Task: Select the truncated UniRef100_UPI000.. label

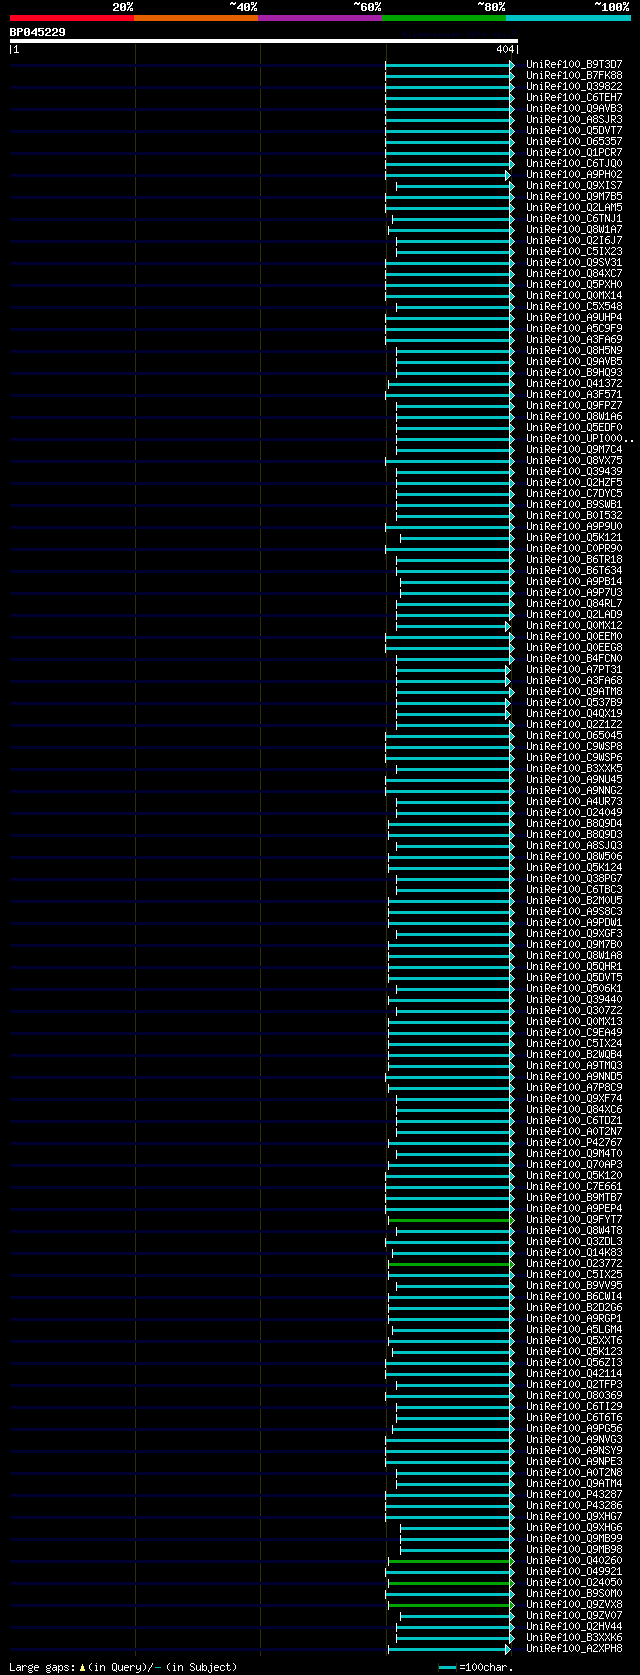Action: [x=580, y=438]
